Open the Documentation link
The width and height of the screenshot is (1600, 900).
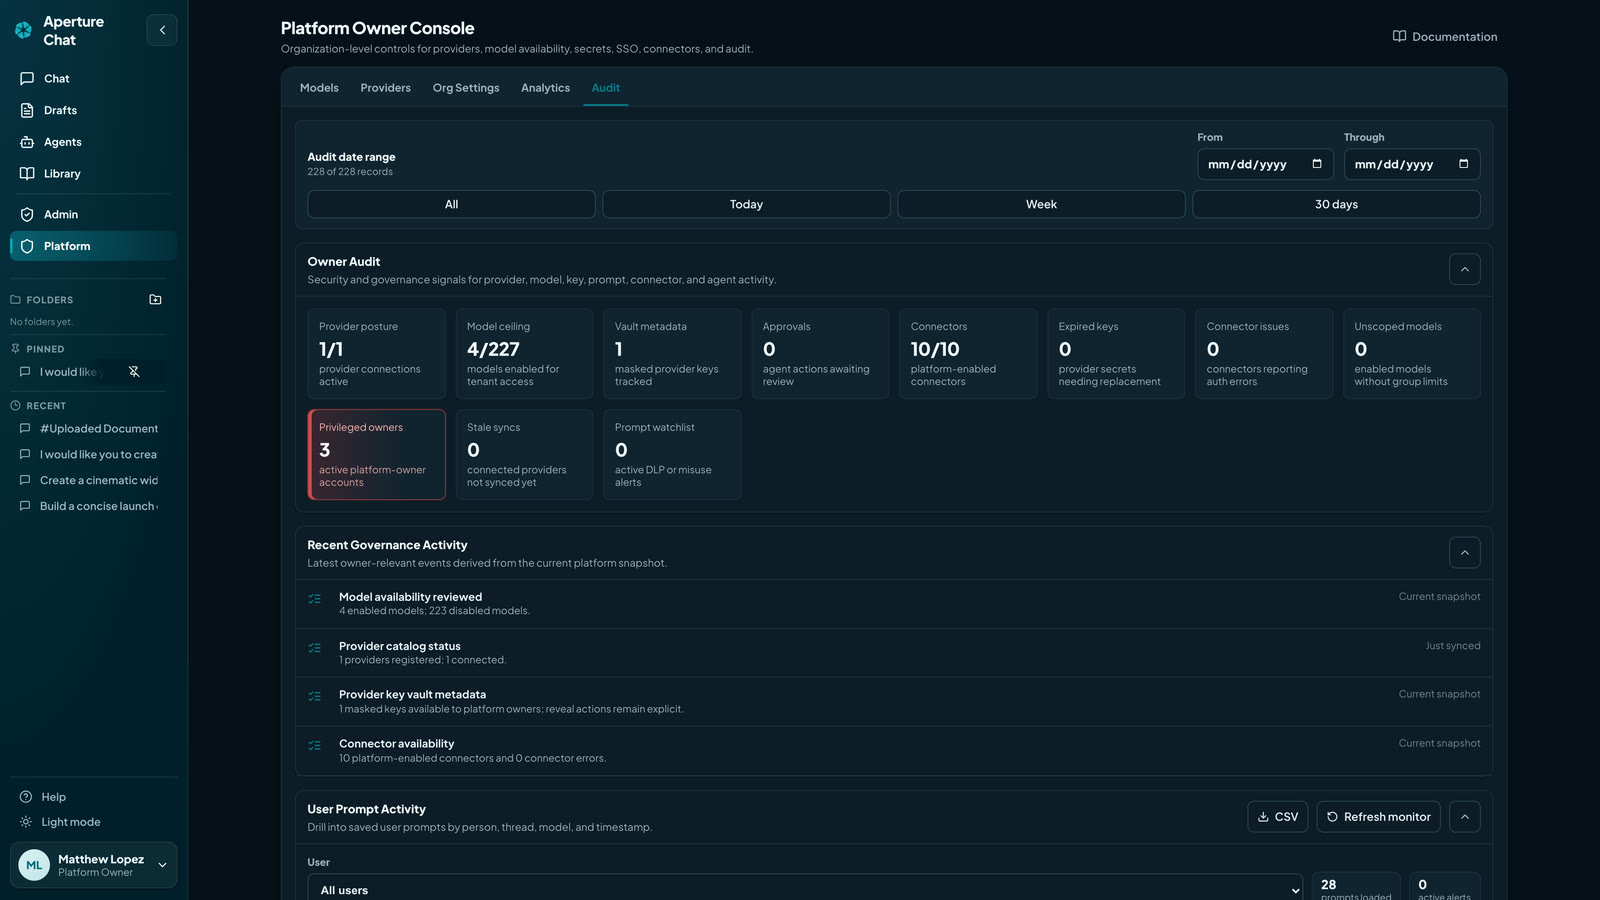[1444, 37]
